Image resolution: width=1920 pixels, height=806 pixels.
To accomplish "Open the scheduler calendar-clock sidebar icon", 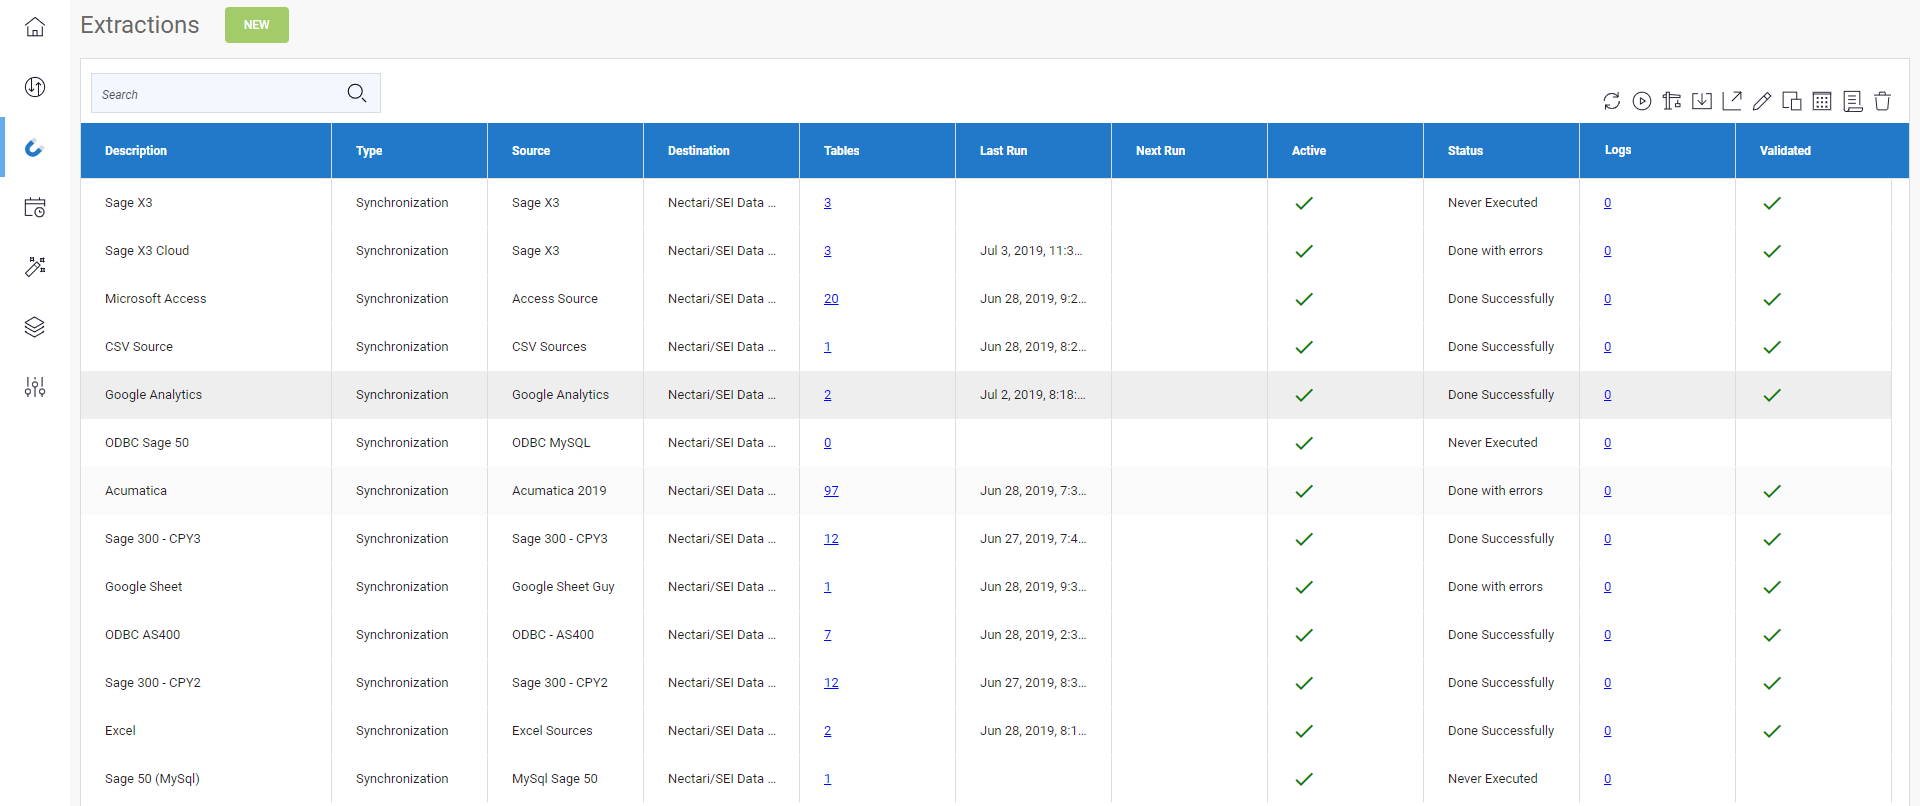I will point(35,207).
